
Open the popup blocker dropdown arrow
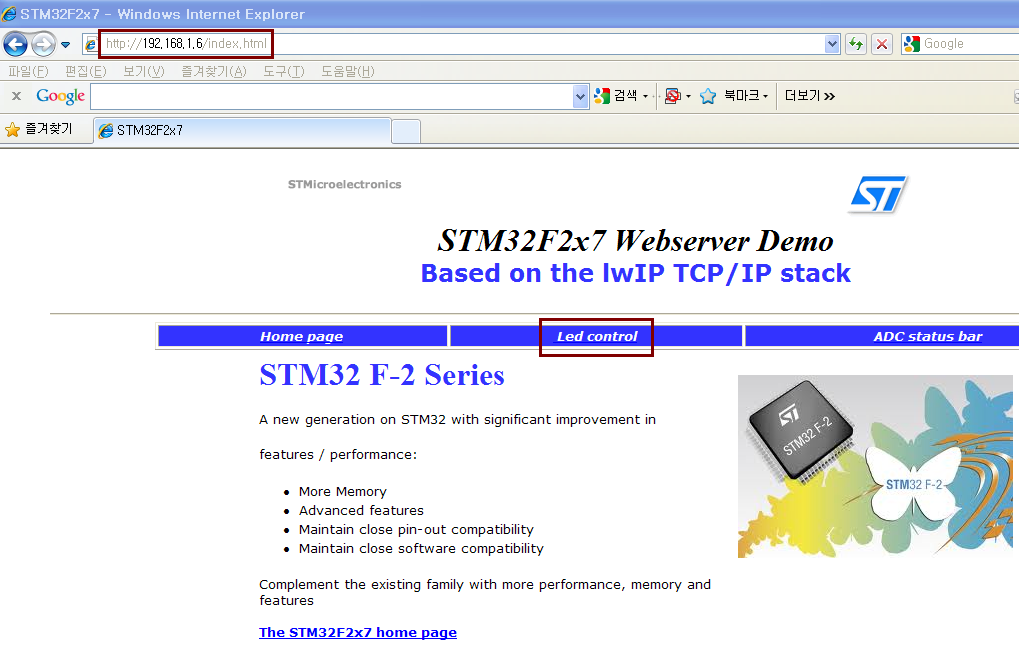688,96
